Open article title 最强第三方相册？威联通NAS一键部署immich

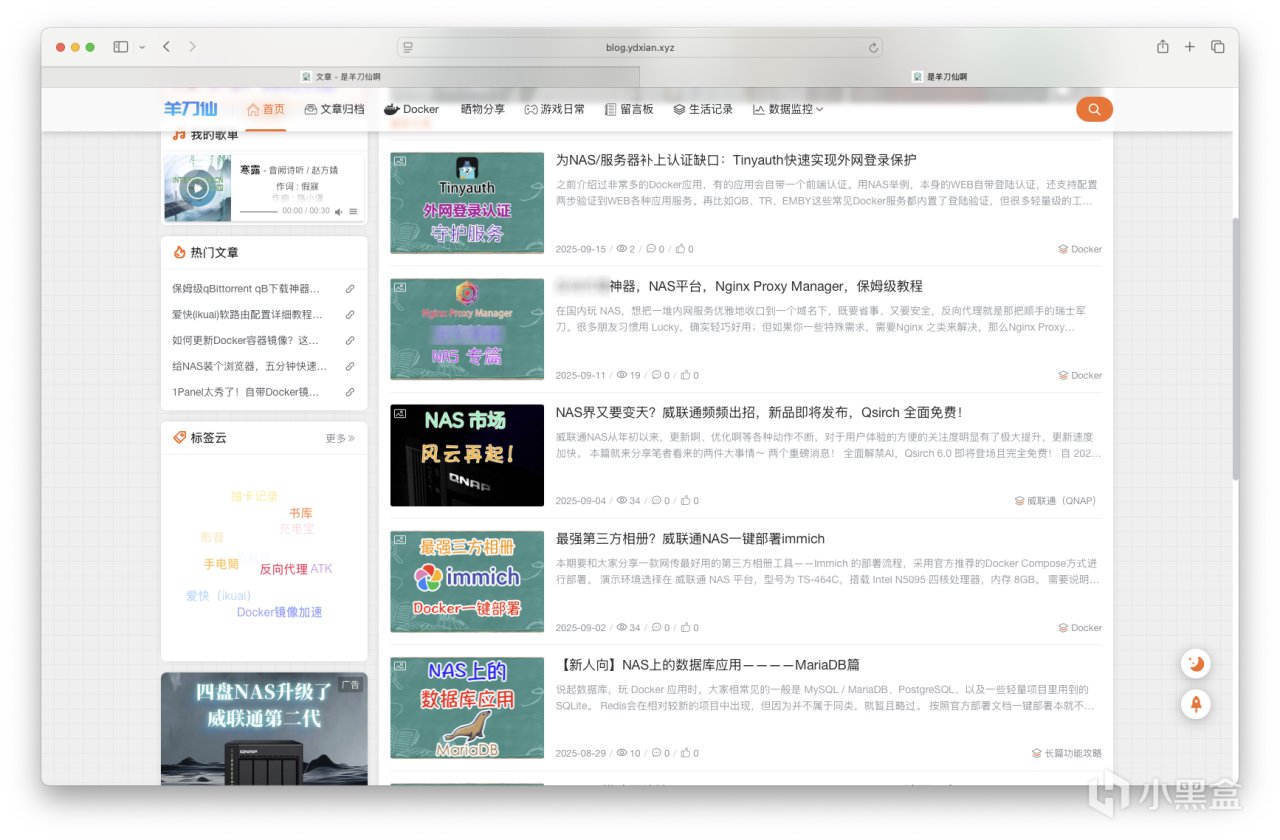point(690,539)
